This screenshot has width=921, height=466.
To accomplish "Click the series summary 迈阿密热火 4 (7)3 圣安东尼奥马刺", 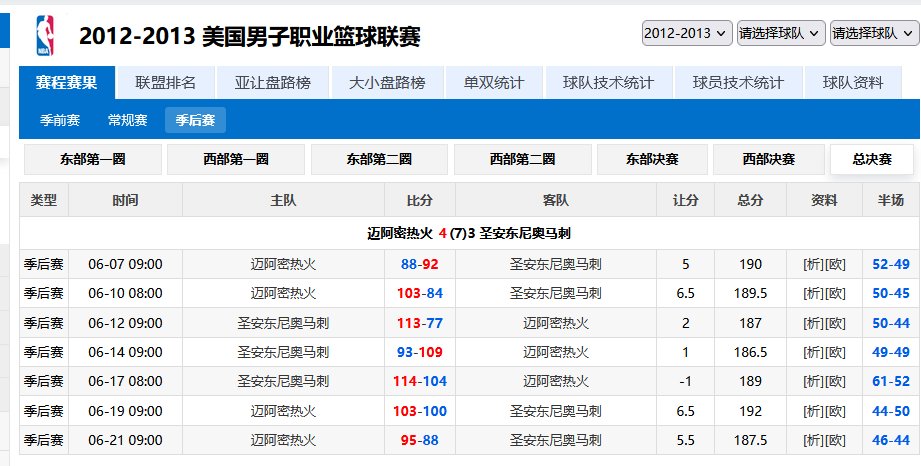I will pos(469,233).
